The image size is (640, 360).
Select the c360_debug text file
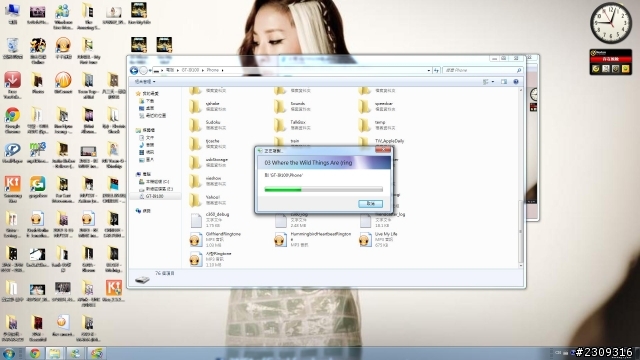[x=210, y=220]
